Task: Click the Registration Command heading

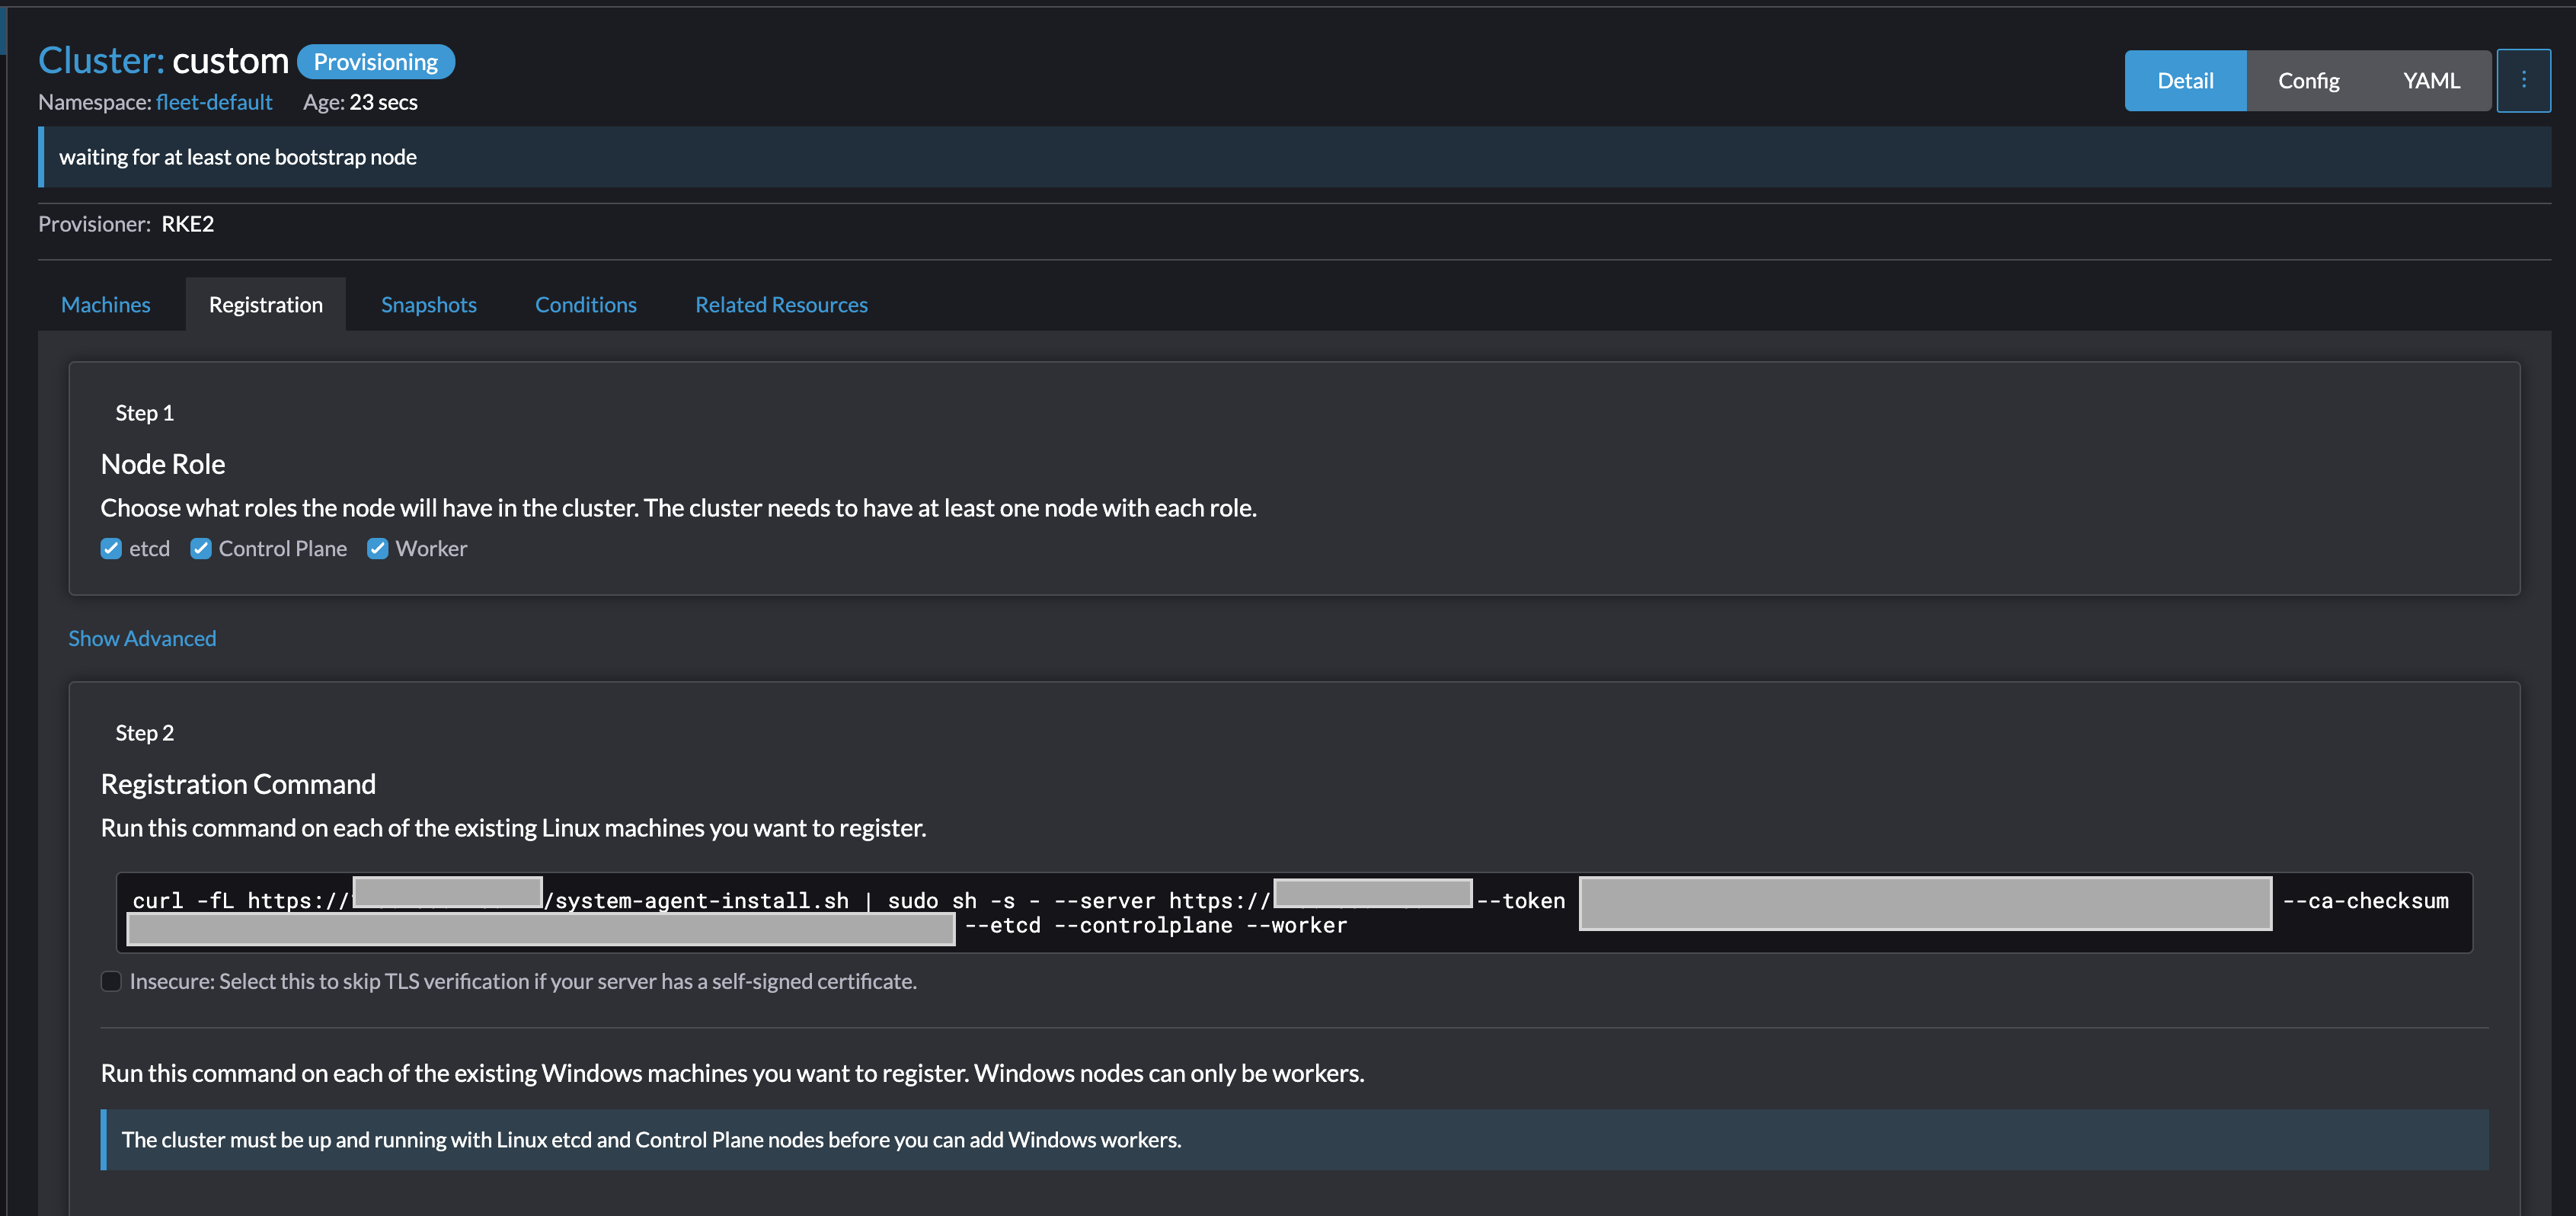Action: tap(238, 784)
